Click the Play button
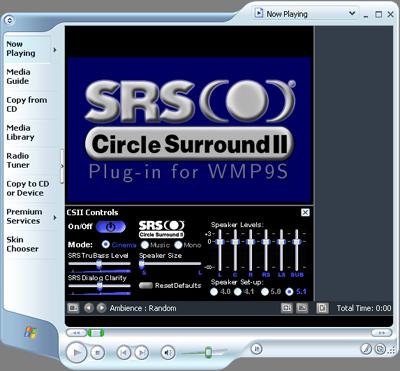 point(77,352)
